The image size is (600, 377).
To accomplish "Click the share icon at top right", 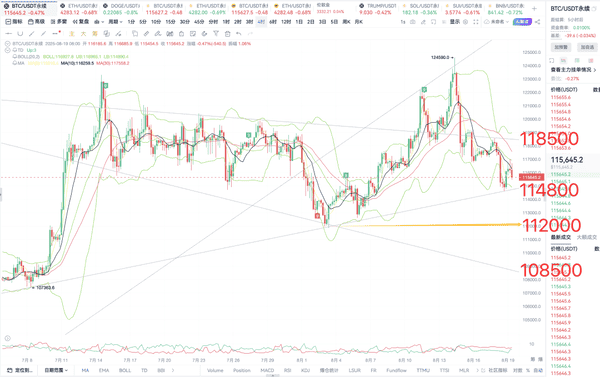I will tap(537, 22).
